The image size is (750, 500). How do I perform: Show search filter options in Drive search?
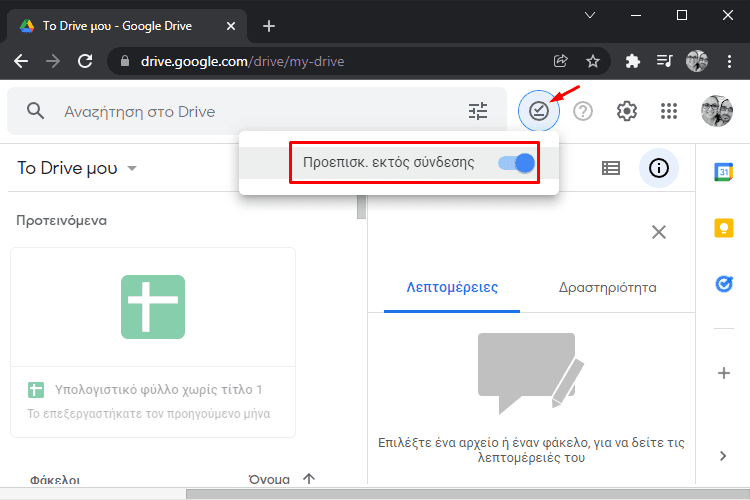(477, 111)
